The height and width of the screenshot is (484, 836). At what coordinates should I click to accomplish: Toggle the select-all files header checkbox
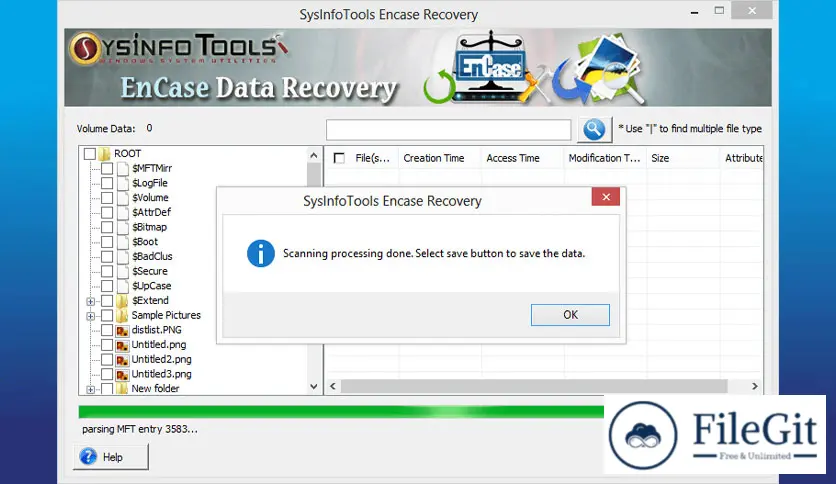tap(339, 158)
